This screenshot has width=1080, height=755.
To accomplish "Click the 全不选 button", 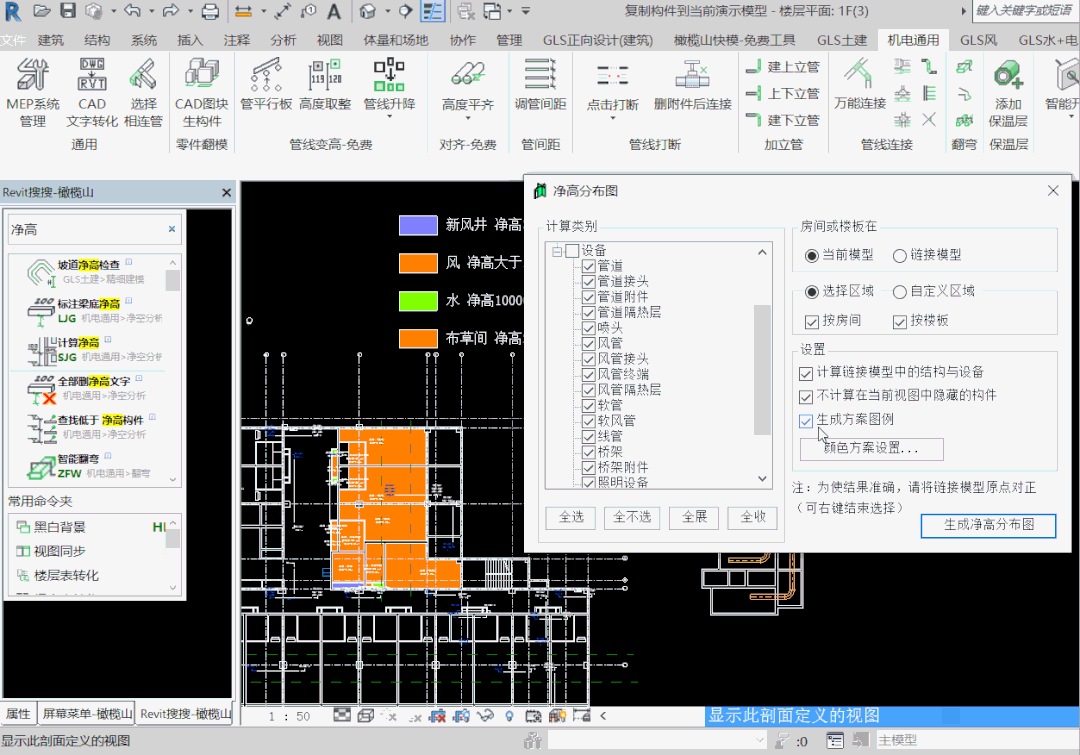I will click(632, 517).
